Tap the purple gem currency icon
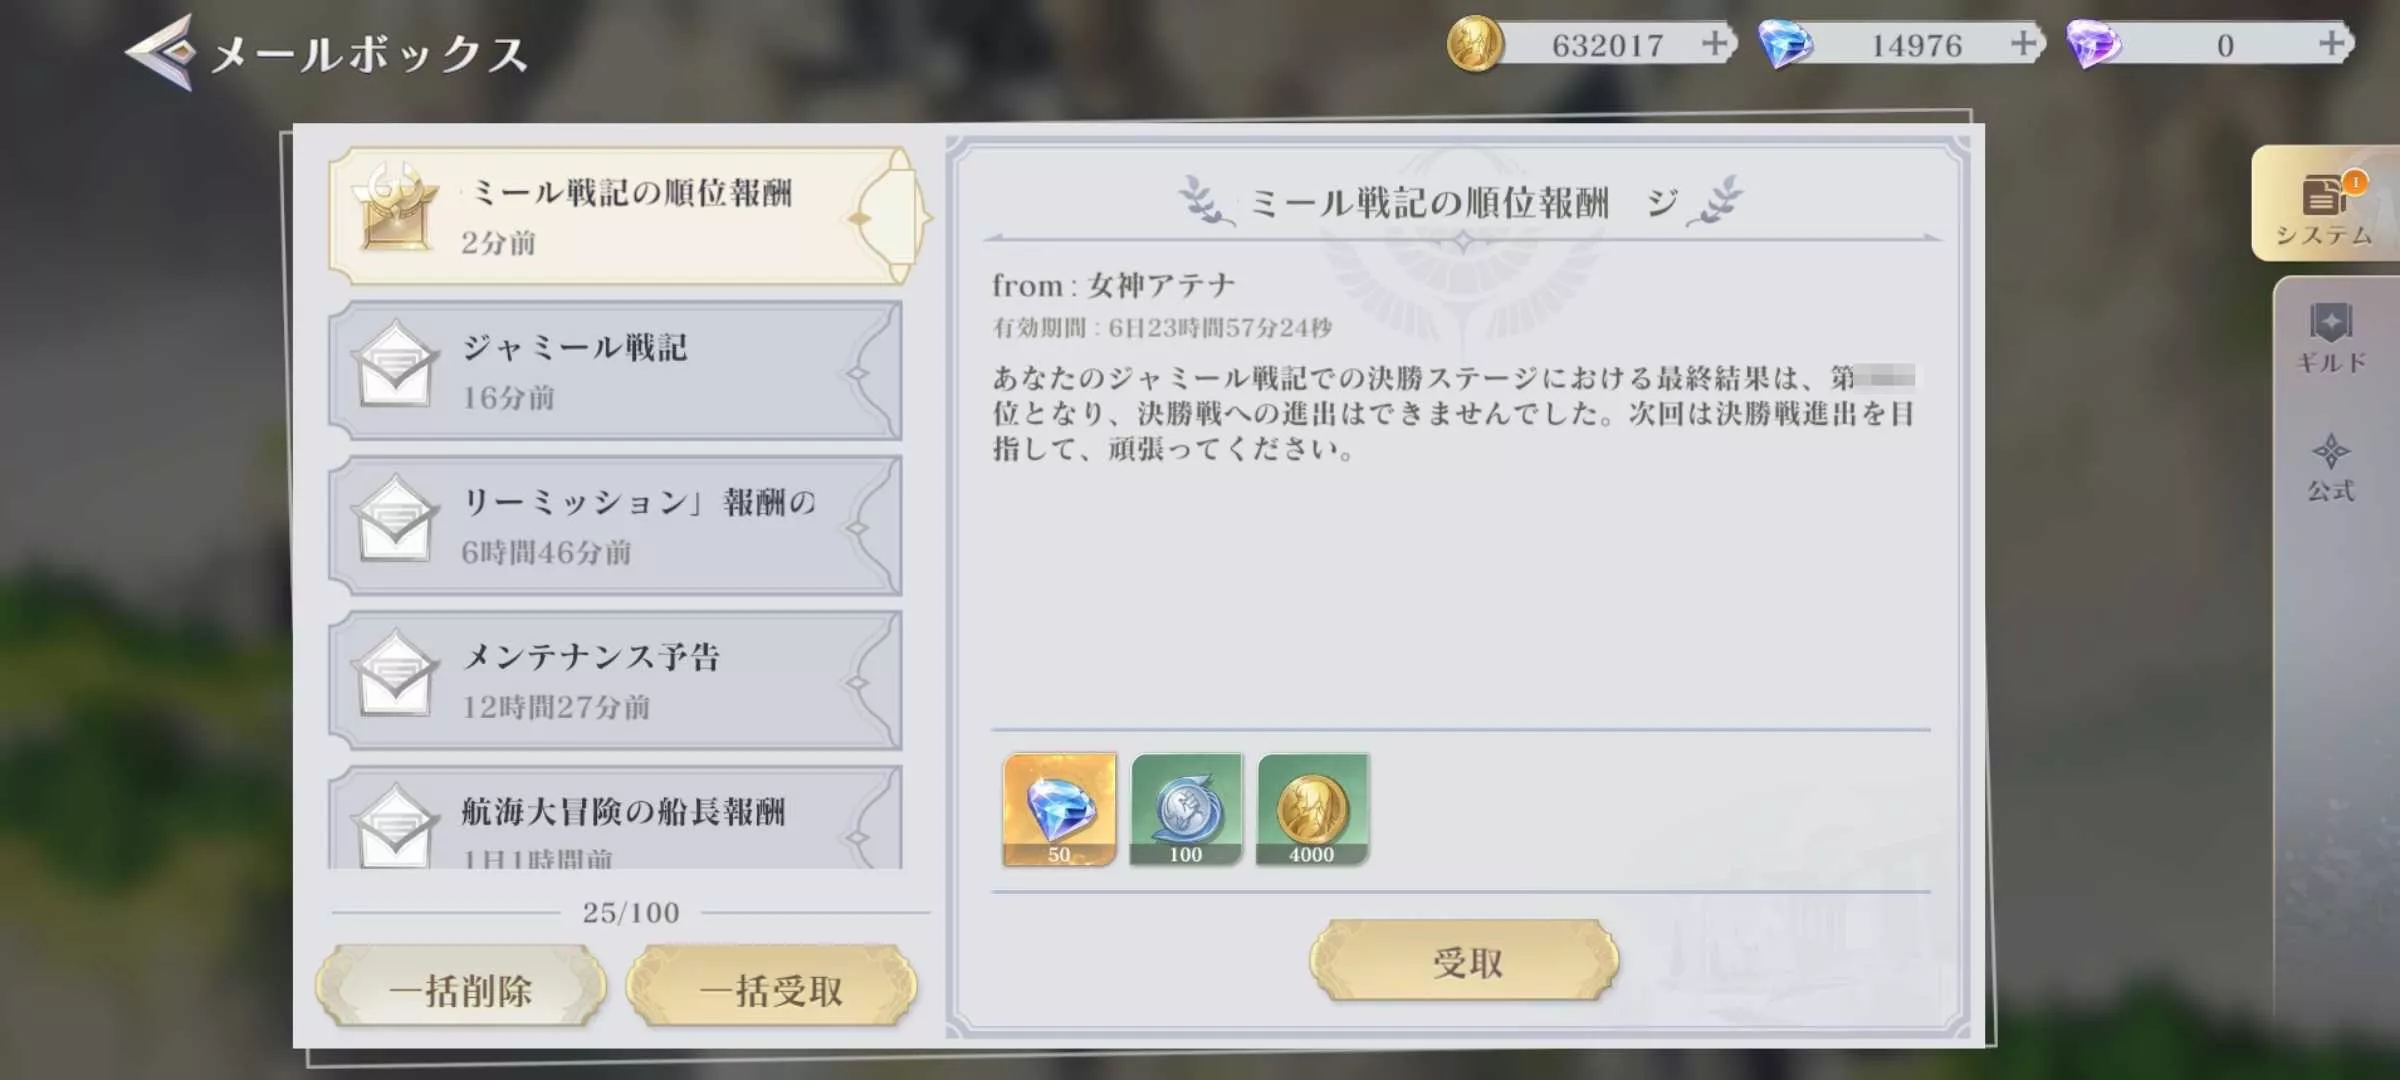 coord(2094,44)
